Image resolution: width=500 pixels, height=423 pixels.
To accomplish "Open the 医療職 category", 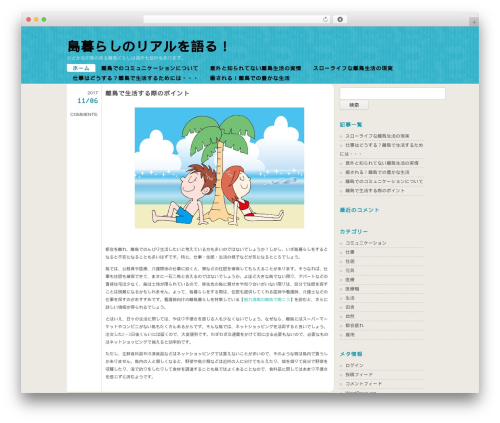I will (x=352, y=289).
